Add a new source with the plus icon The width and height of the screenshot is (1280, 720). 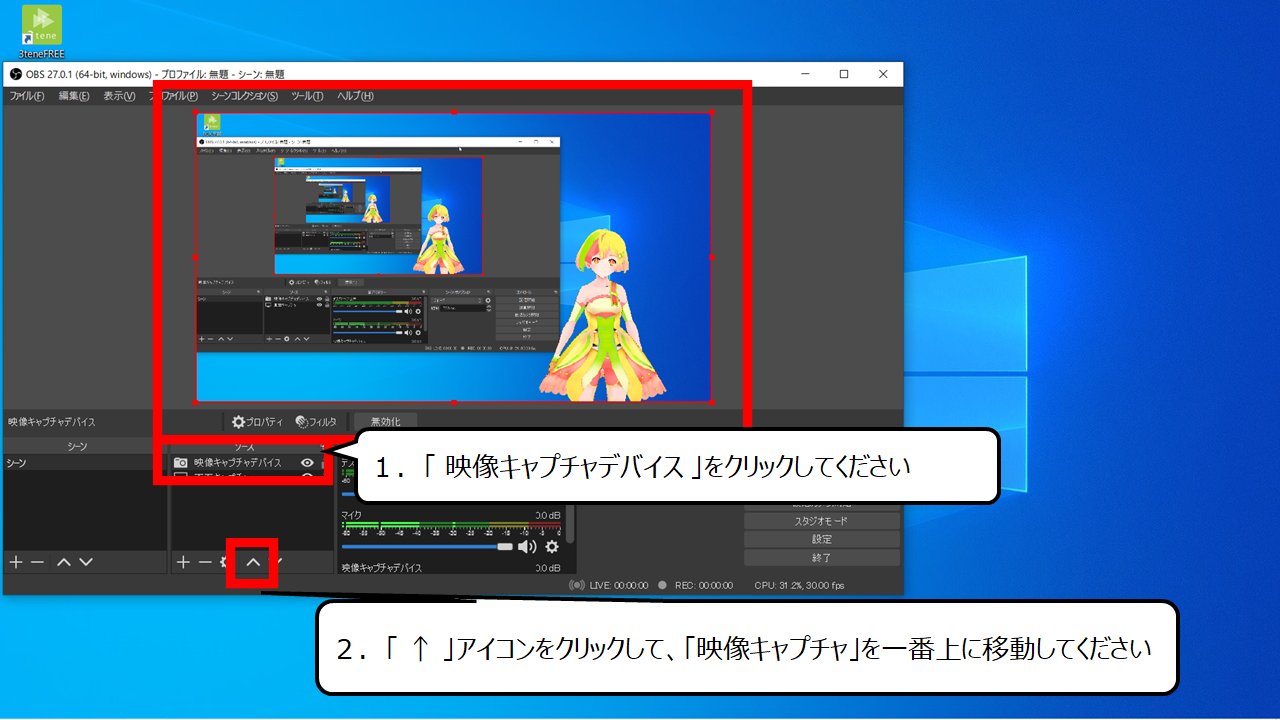point(183,563)
